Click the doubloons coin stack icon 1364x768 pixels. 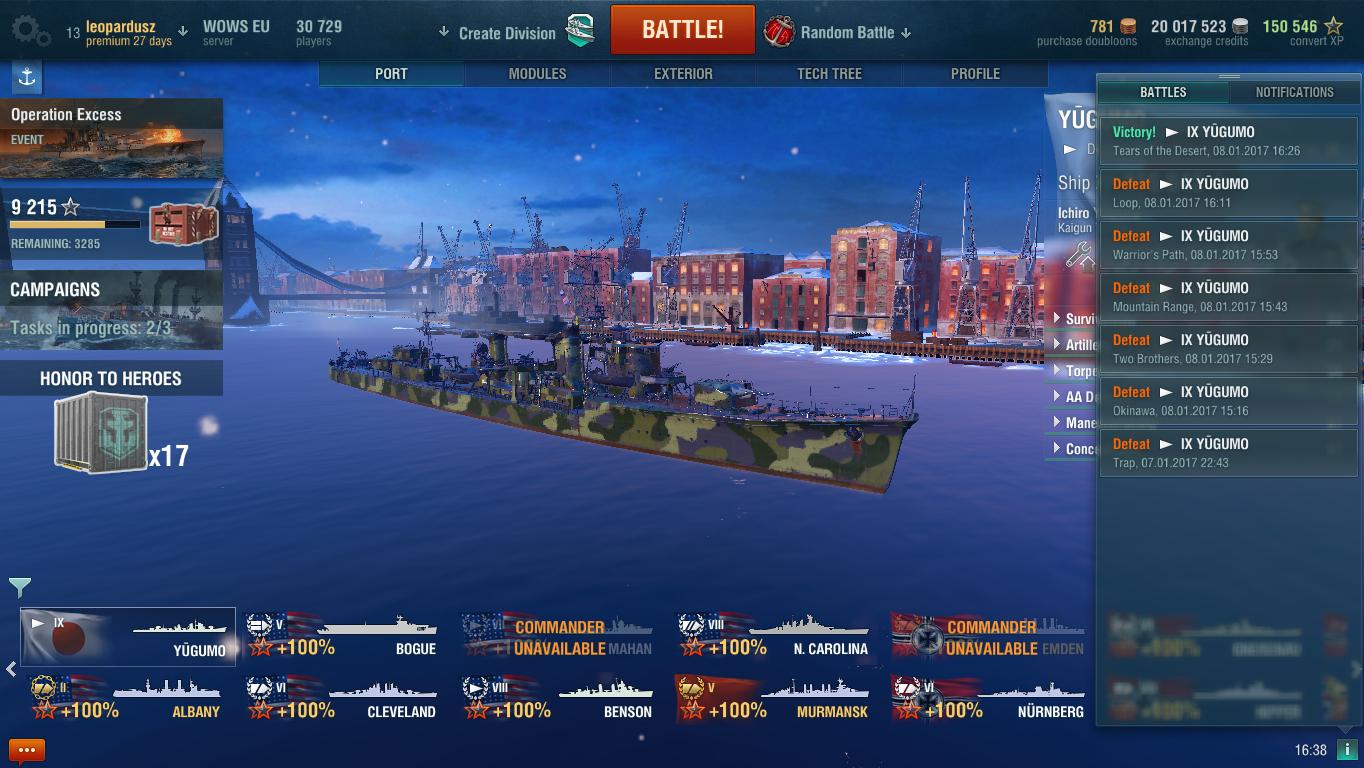pyautogui.click(x=1128, y=26)
